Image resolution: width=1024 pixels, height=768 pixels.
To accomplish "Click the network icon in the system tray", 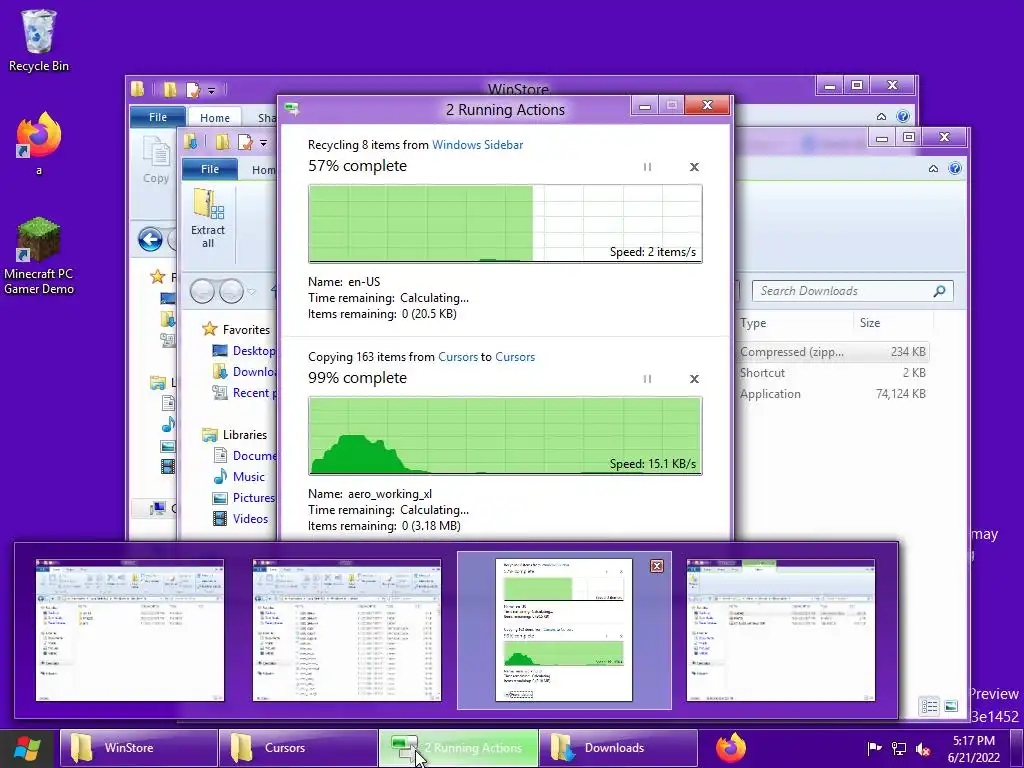I will tap(899, 748).
